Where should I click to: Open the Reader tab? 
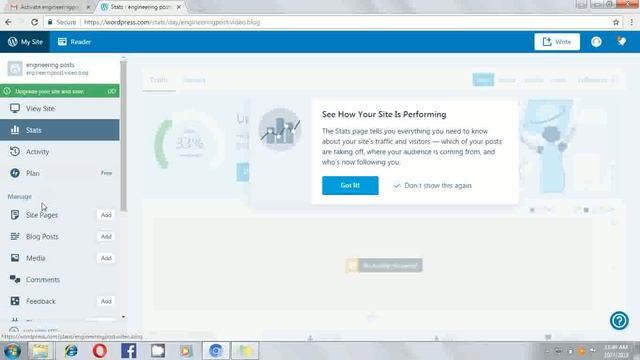[x=74, y=42]
